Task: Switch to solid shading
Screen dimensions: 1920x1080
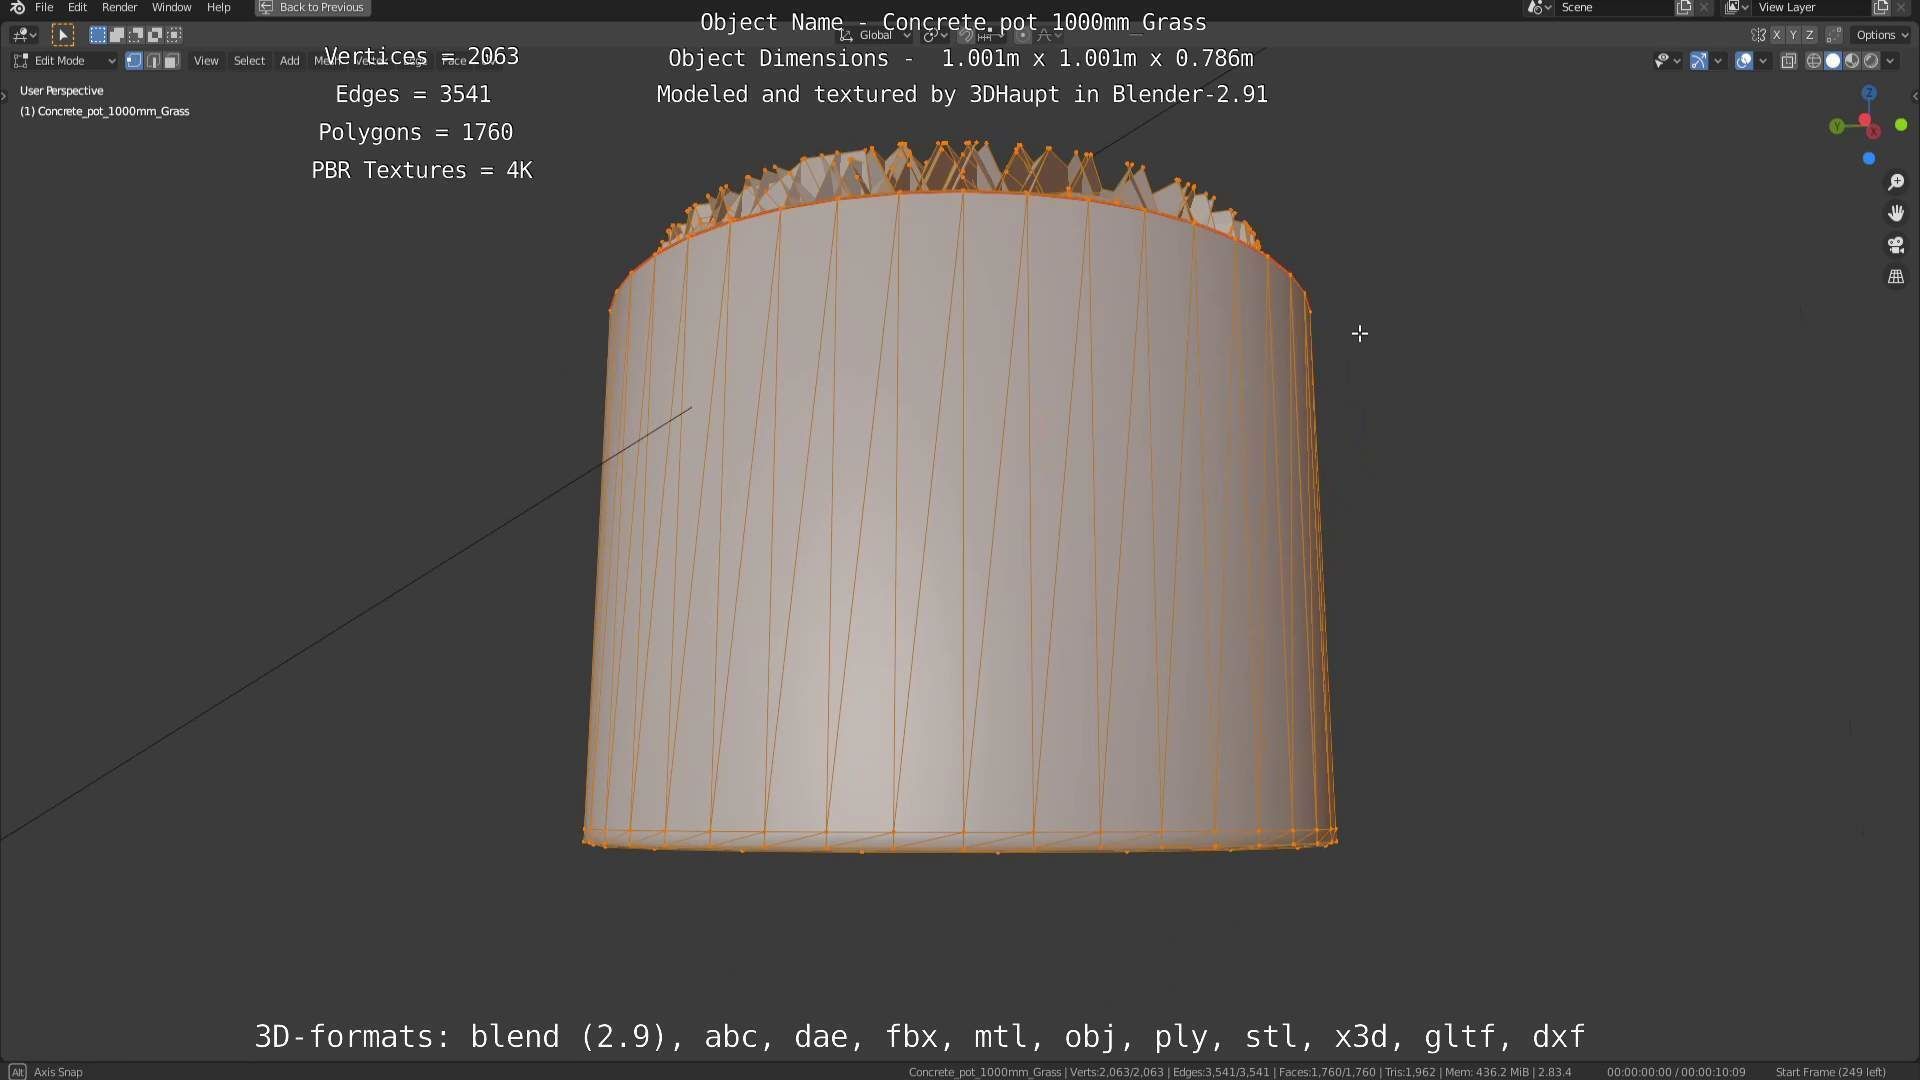Action: (1832, 61)
